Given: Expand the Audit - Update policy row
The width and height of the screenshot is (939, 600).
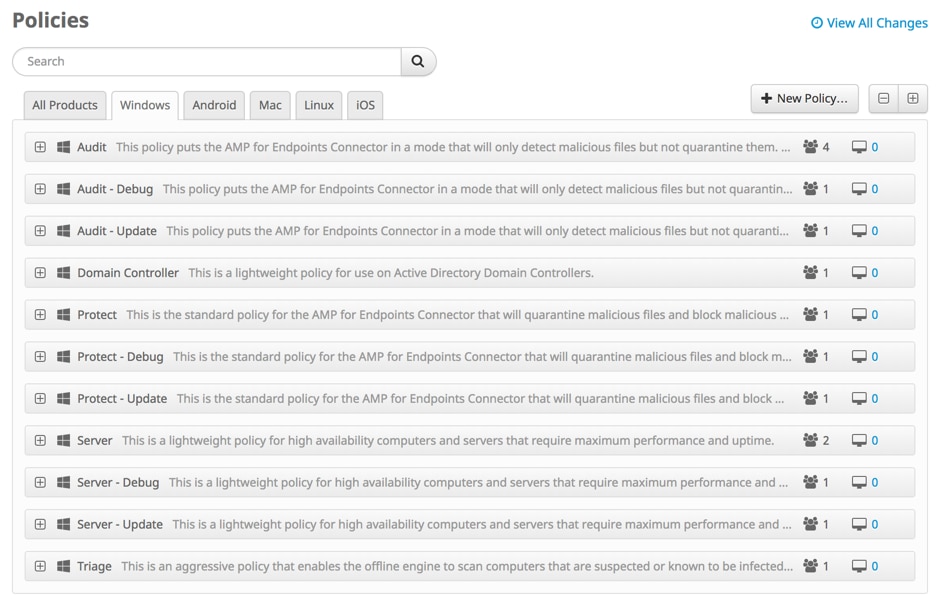Looking at the screenshot, I should [x=40, y=231].
